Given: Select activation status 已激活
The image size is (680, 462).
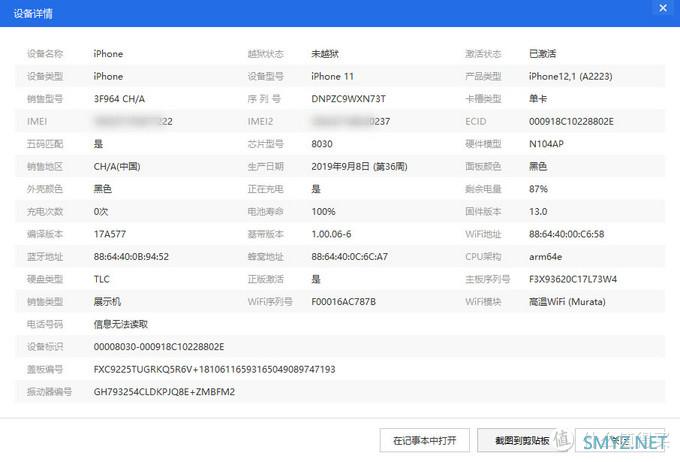Looking at the screenshot, I should click(x=543, y=54).
